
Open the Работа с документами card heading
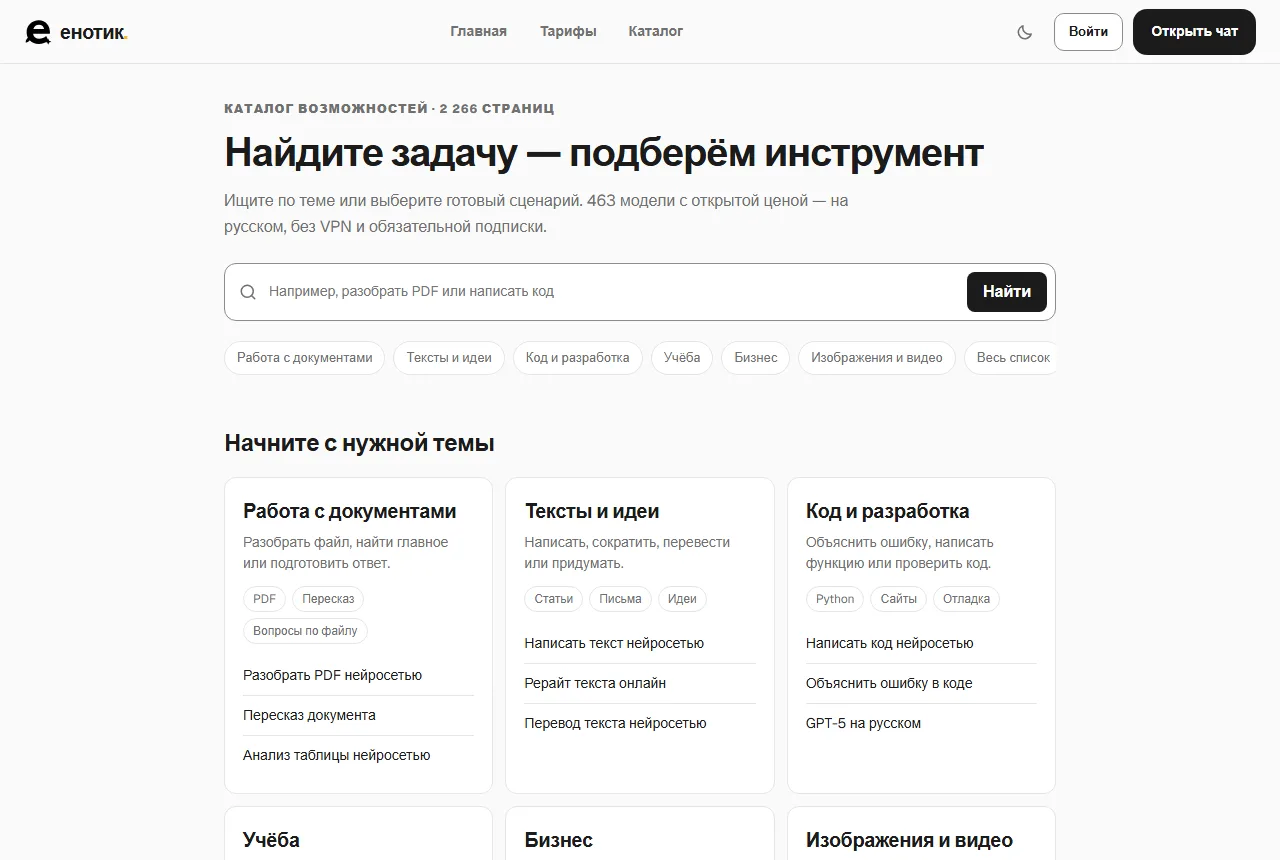click(349, 511)
